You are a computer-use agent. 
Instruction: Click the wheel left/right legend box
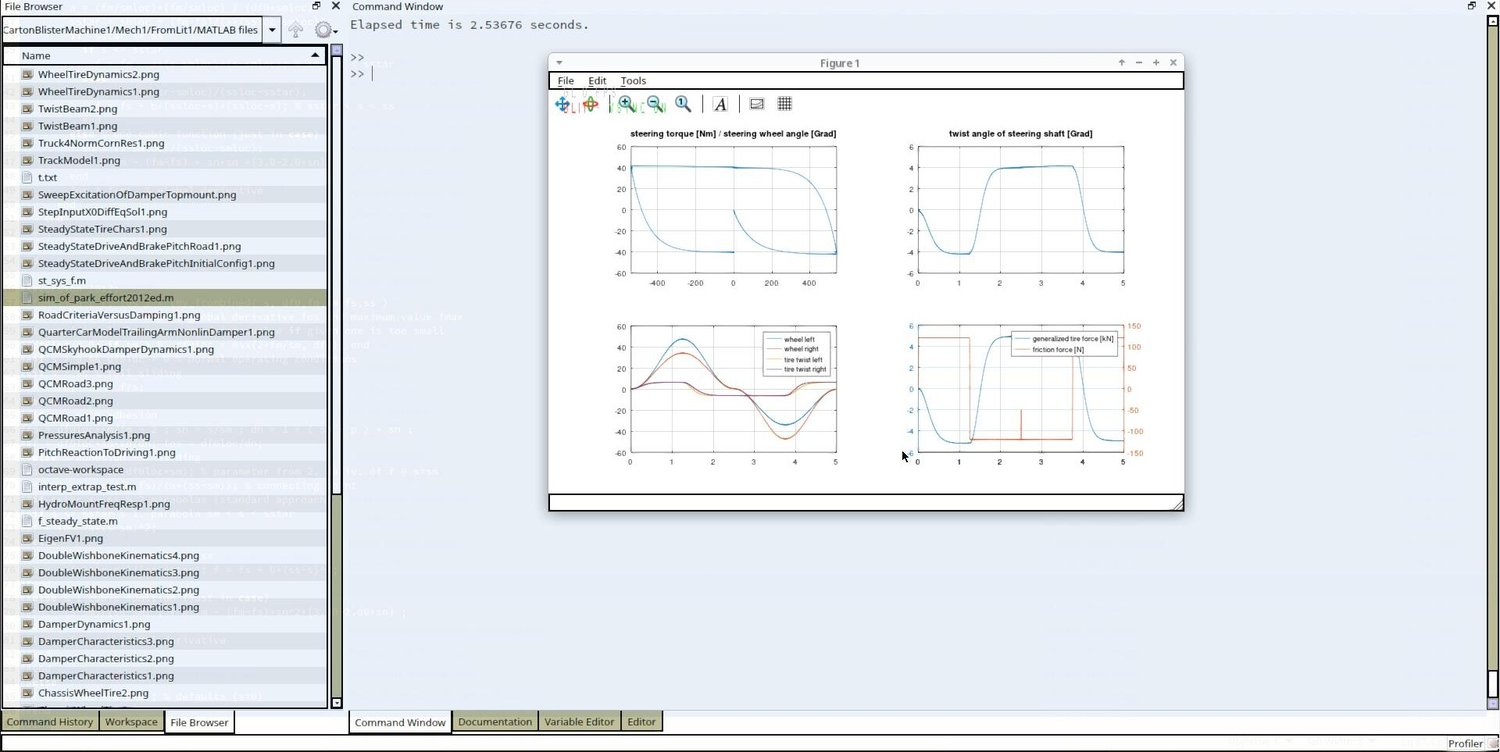click(x=797, y=355)
